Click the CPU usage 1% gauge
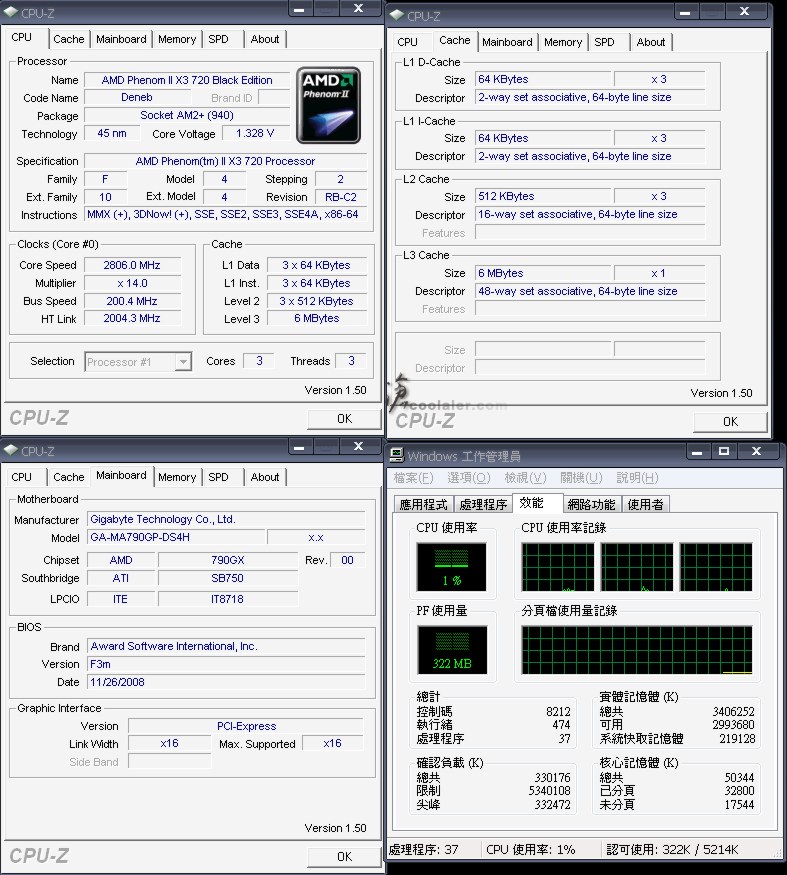 point(452,566)
